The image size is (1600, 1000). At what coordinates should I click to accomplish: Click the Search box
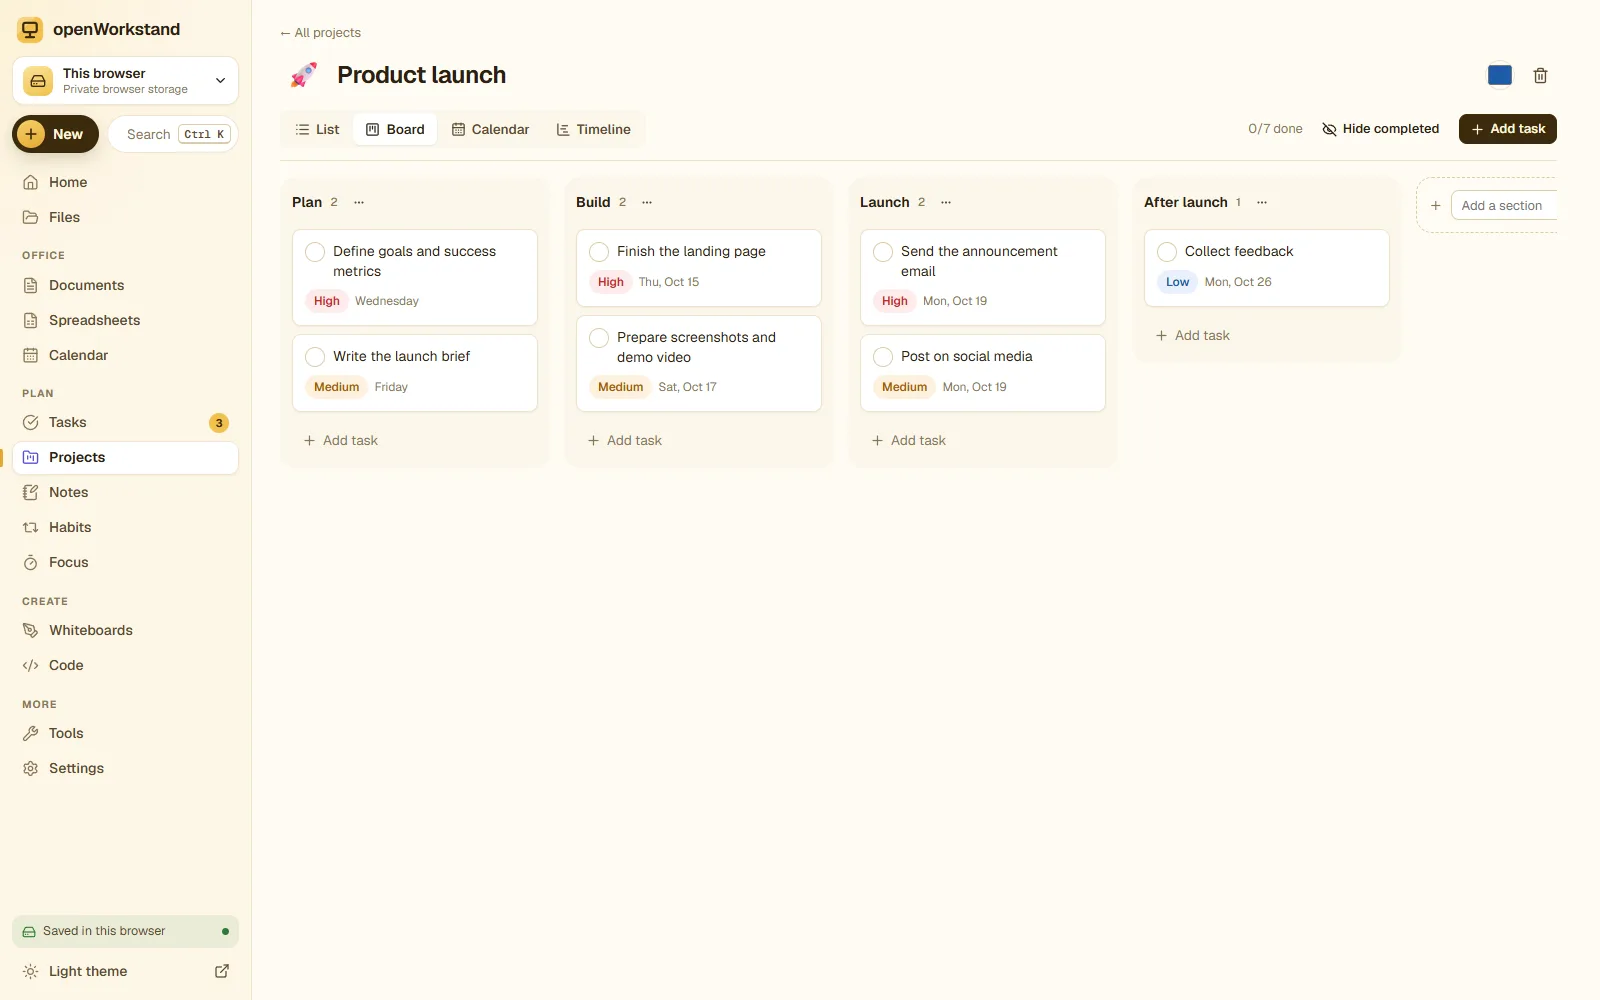coord(173,134)
